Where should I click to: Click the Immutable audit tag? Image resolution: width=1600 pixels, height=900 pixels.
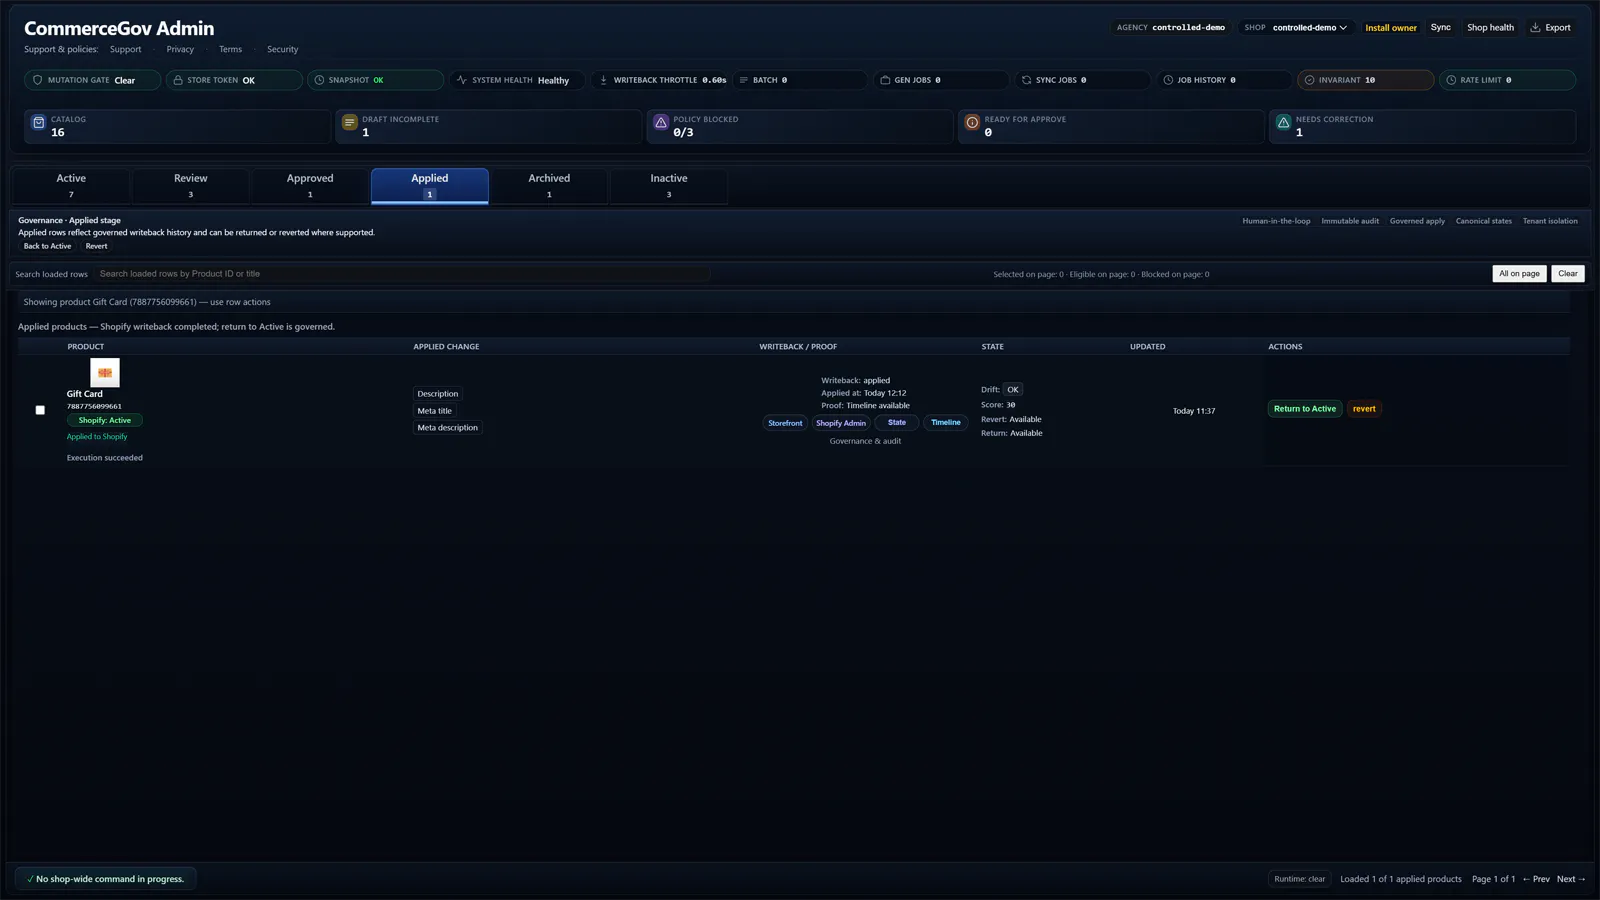[x=1350, y=221]
